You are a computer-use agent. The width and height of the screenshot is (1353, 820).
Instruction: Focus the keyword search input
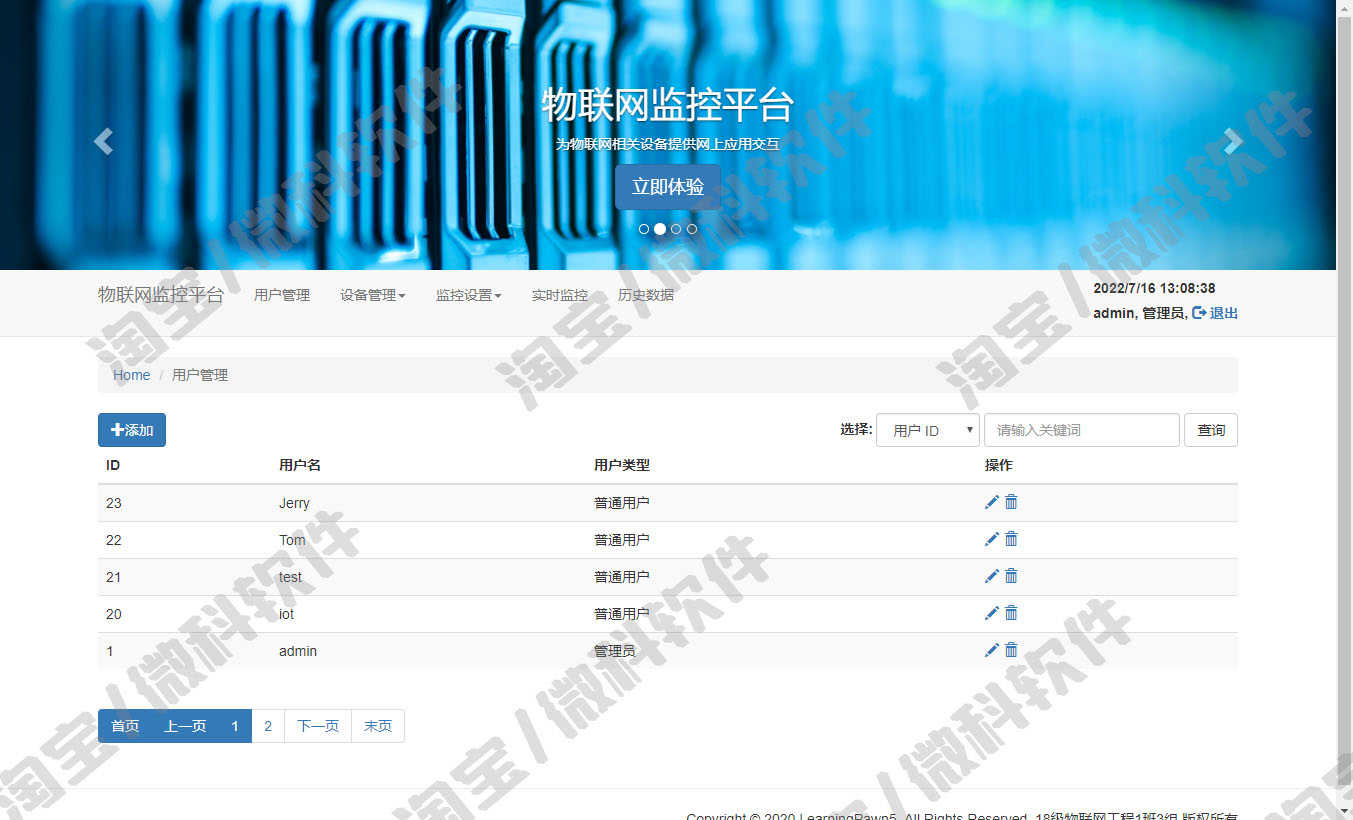(x=1082, y=430)
